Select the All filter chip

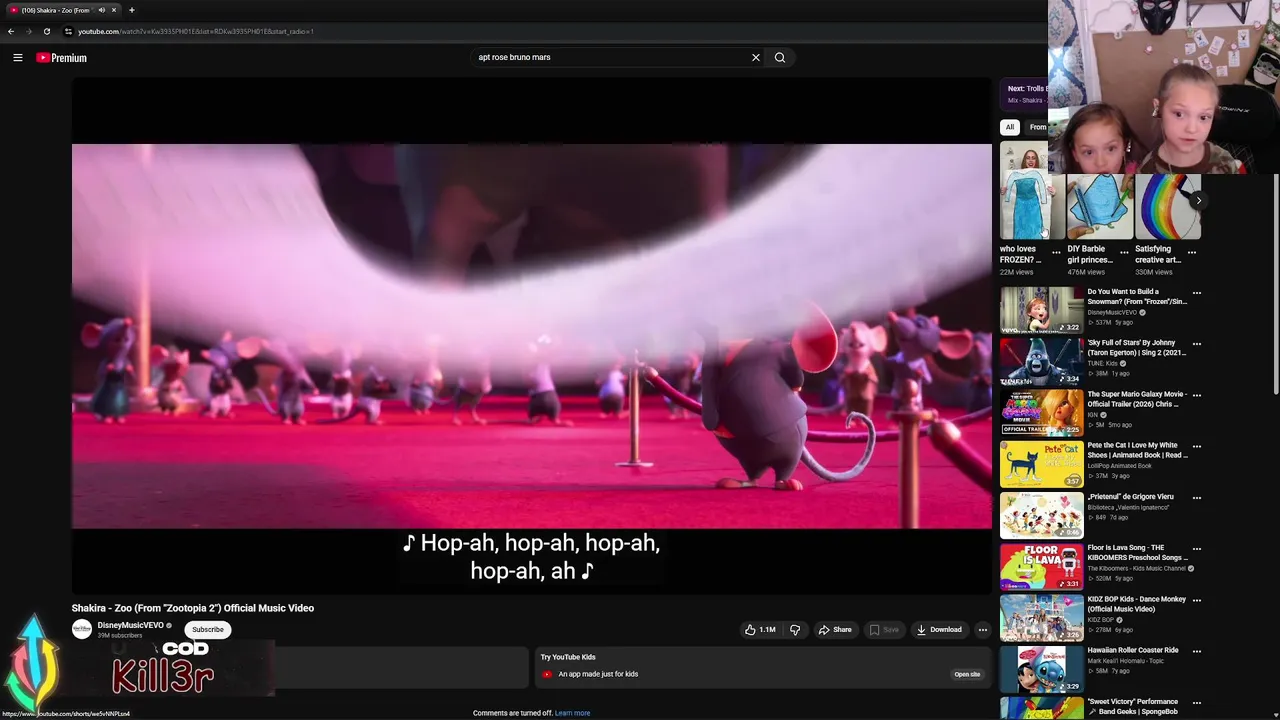1010,127
